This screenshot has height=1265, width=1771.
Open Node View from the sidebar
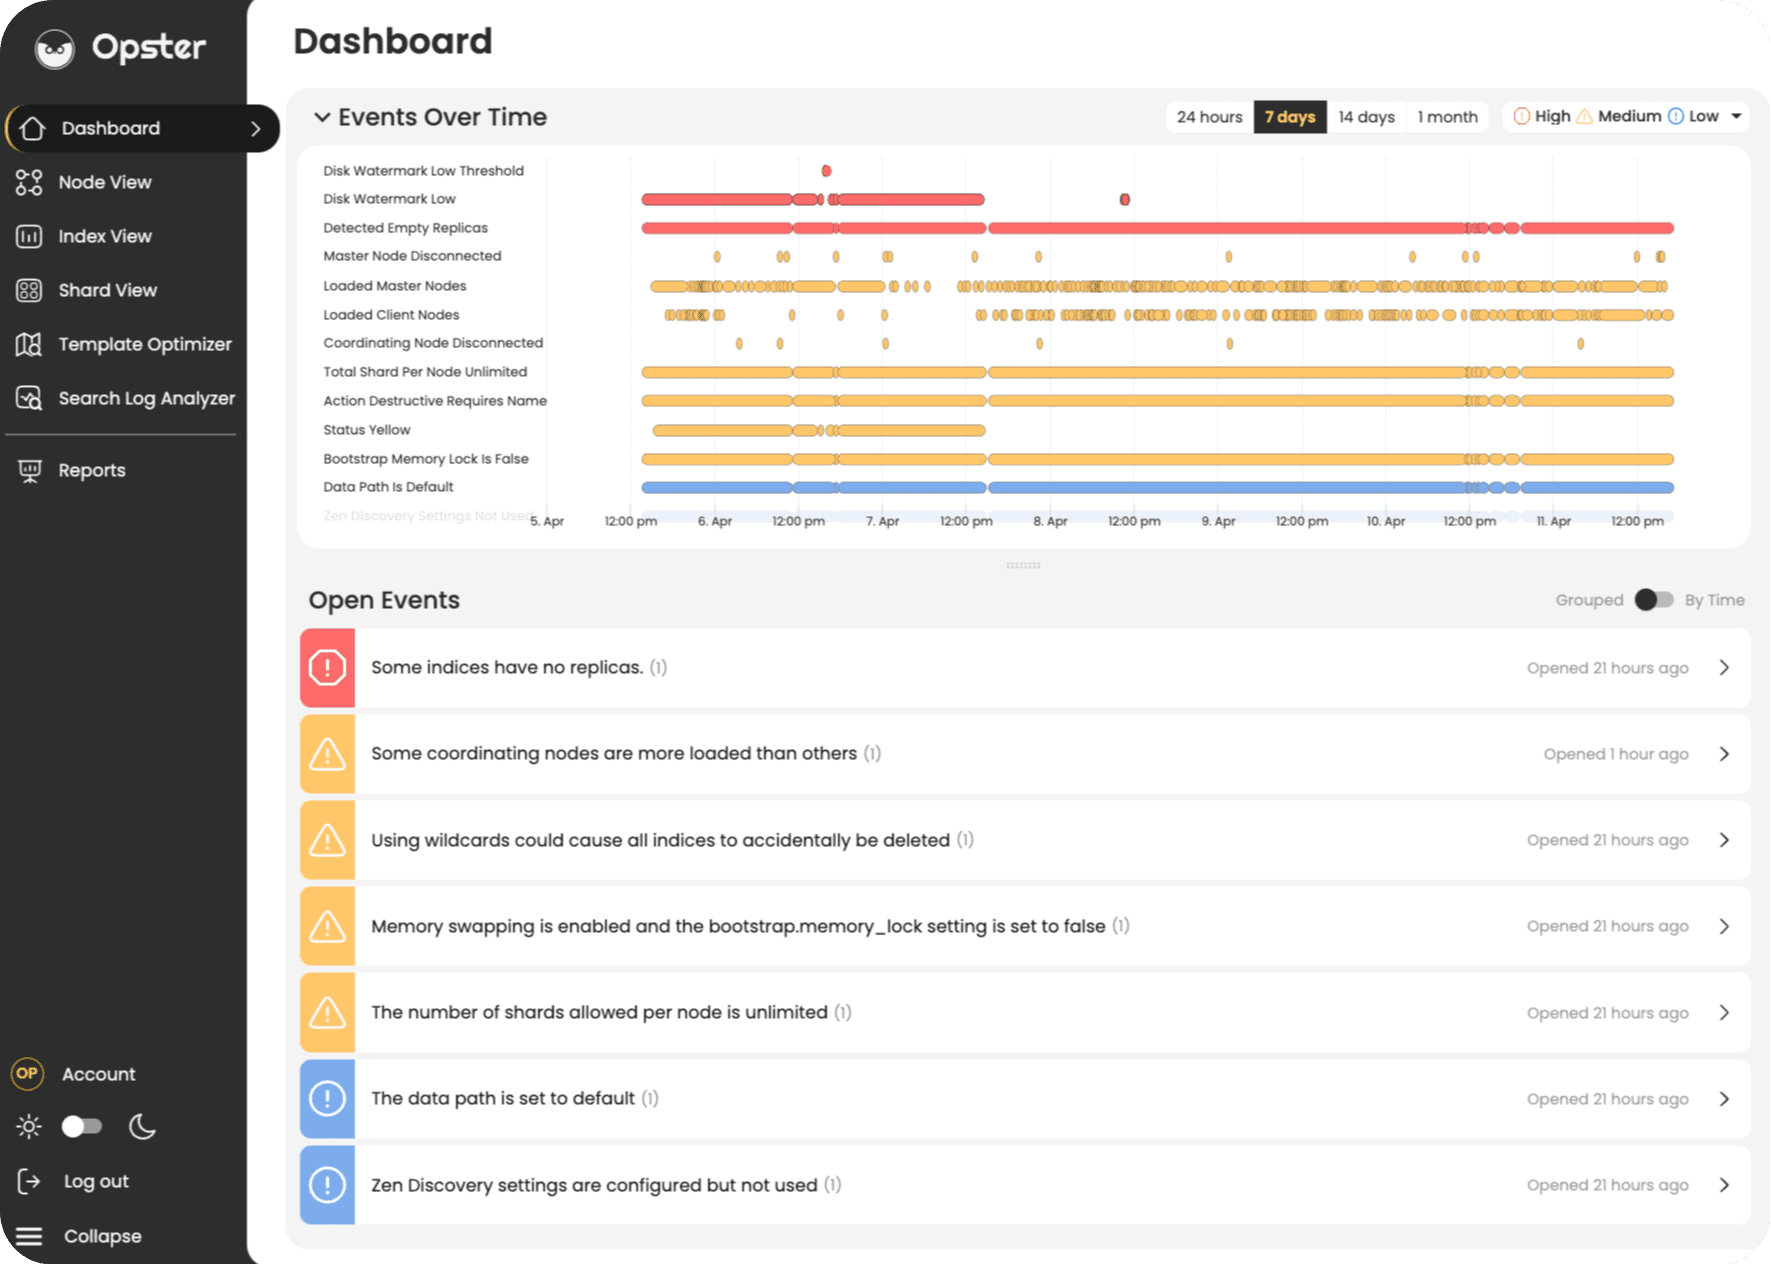point(105,182)
